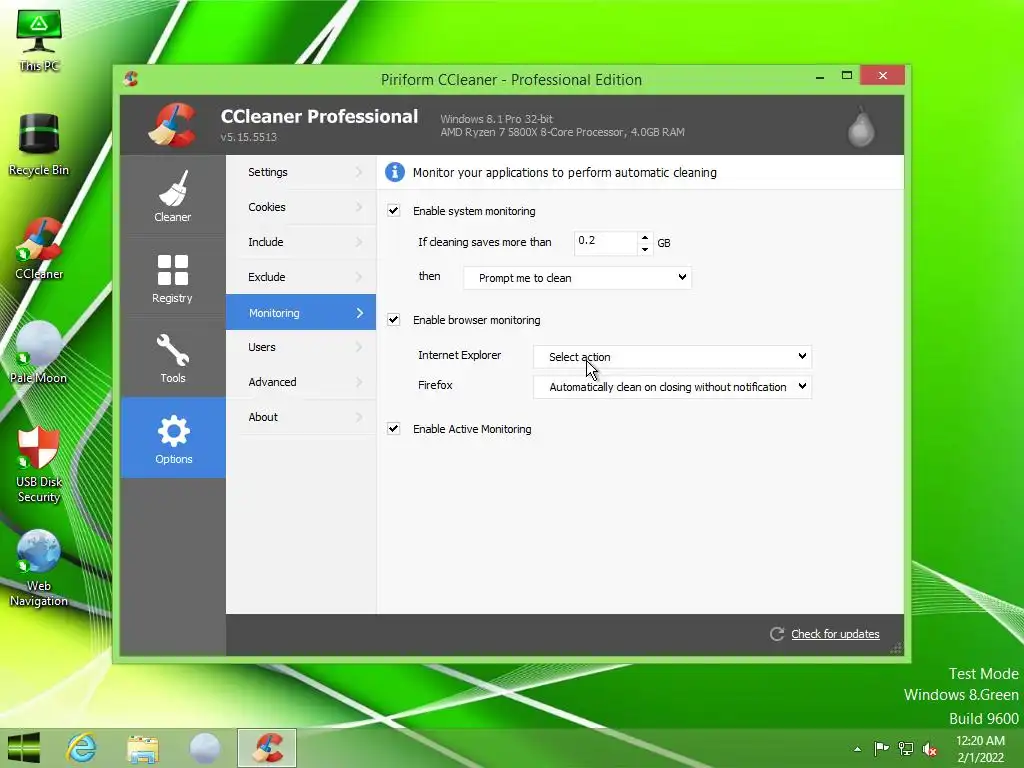Viewport: 1024px width, 768px height.
Task: Open Firefox action dropdown
Action: point(673,387)
